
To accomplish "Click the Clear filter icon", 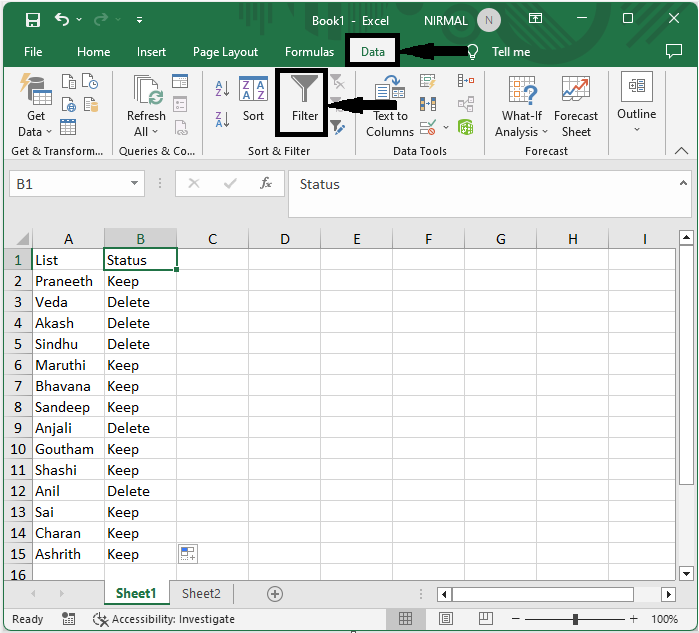I will (337, 82).
